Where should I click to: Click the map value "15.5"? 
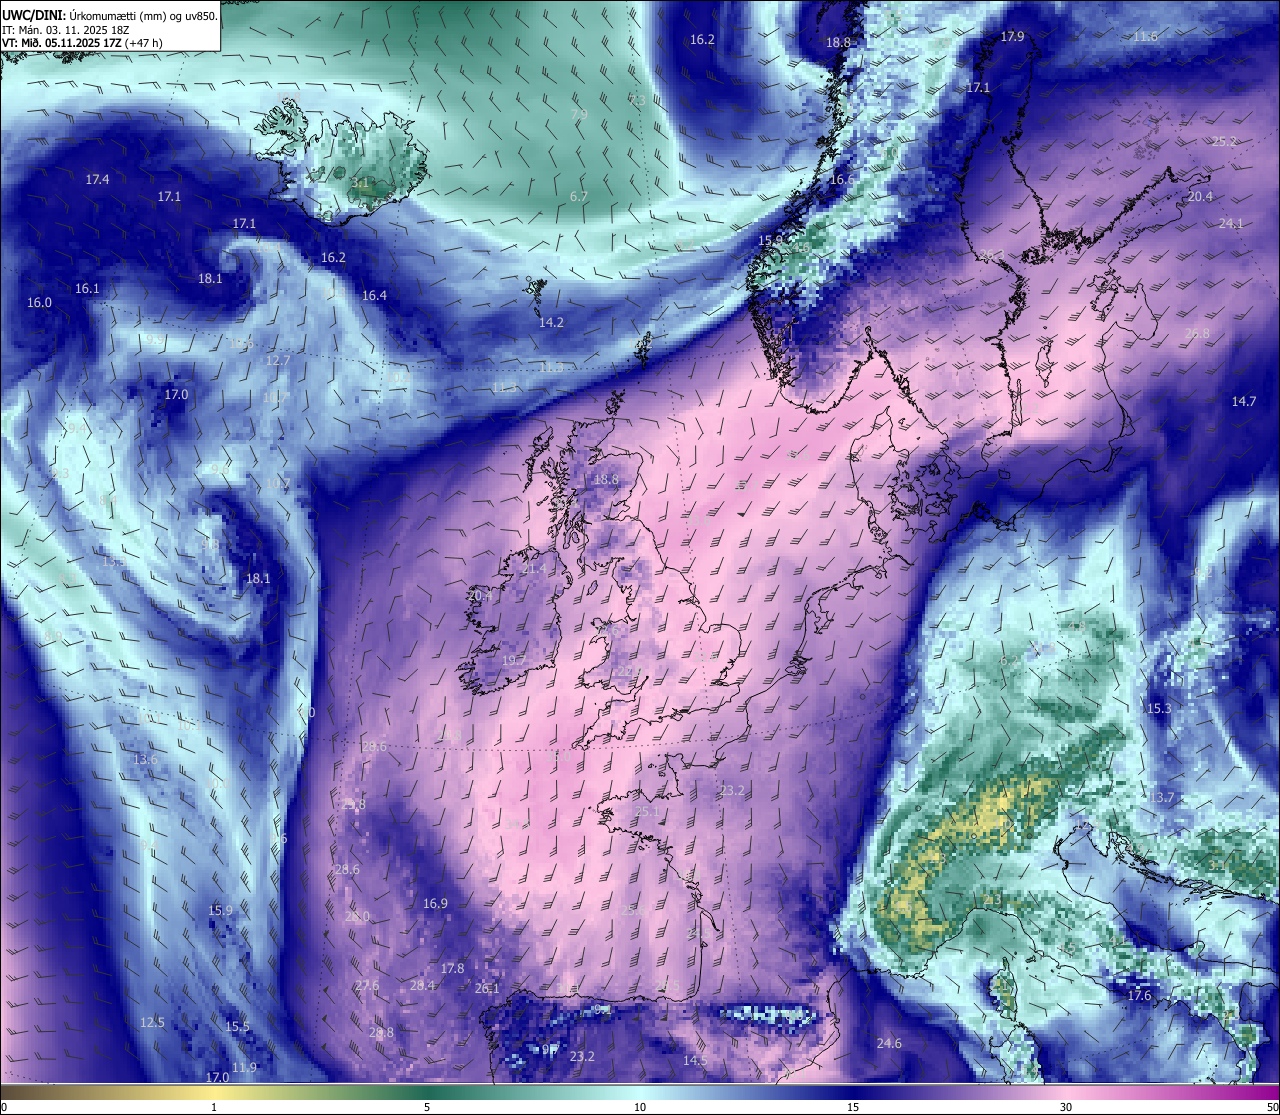pos(237,1027)
